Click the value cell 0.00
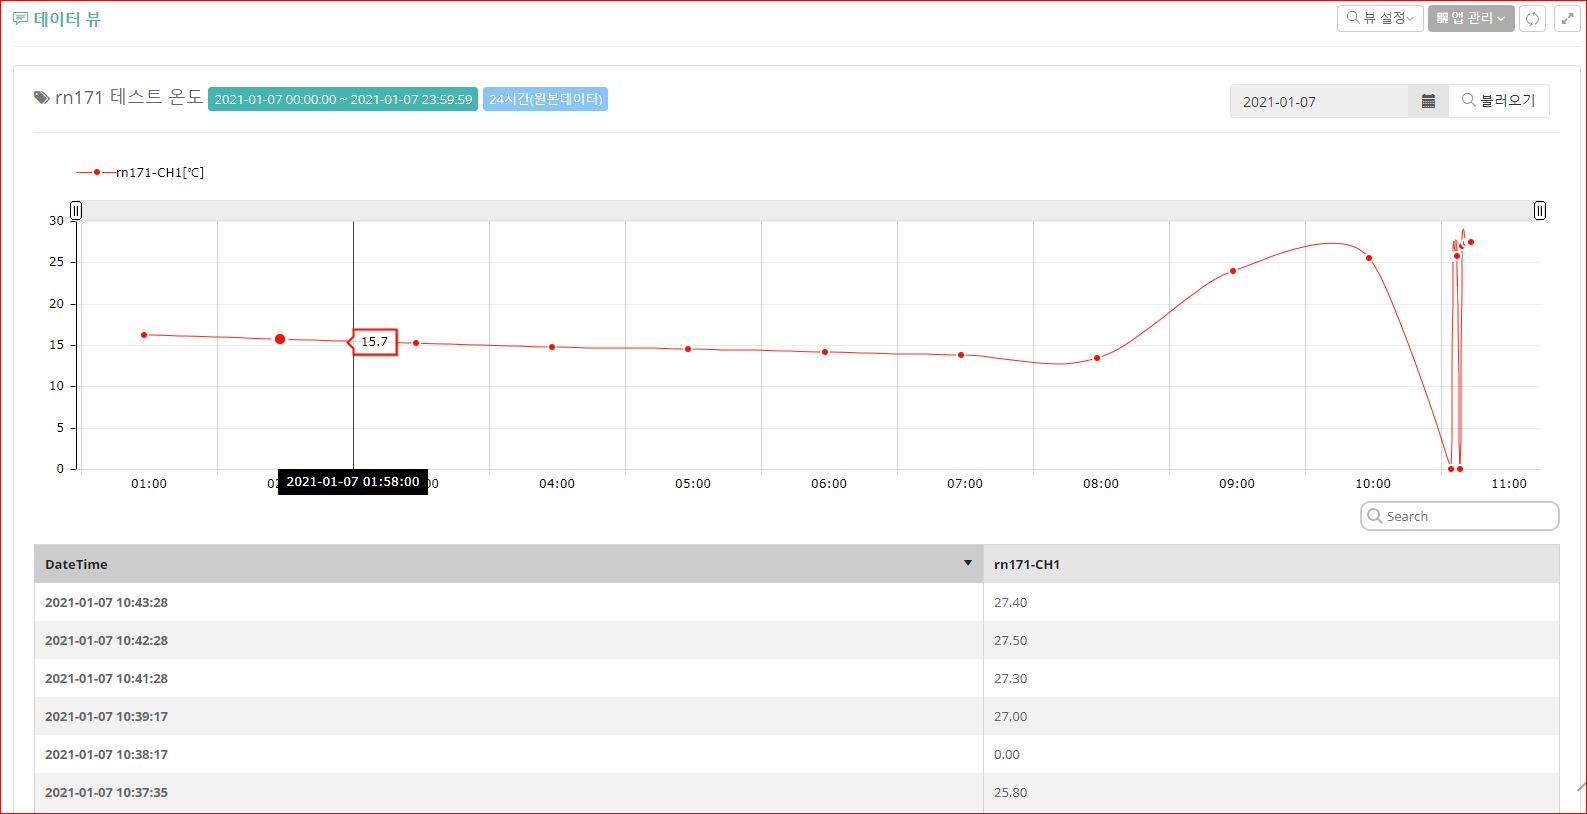 [1271, 754]
